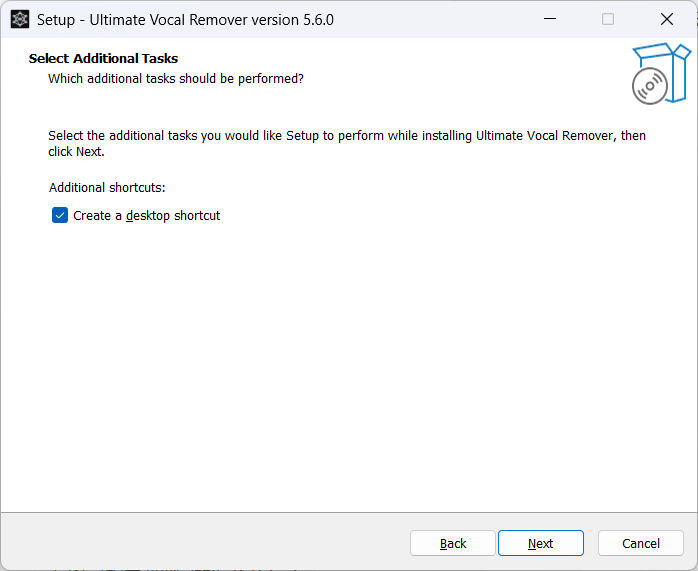Uncheck the desktop shortcut checkbox
698x571 pixels.
pos(60,215)
